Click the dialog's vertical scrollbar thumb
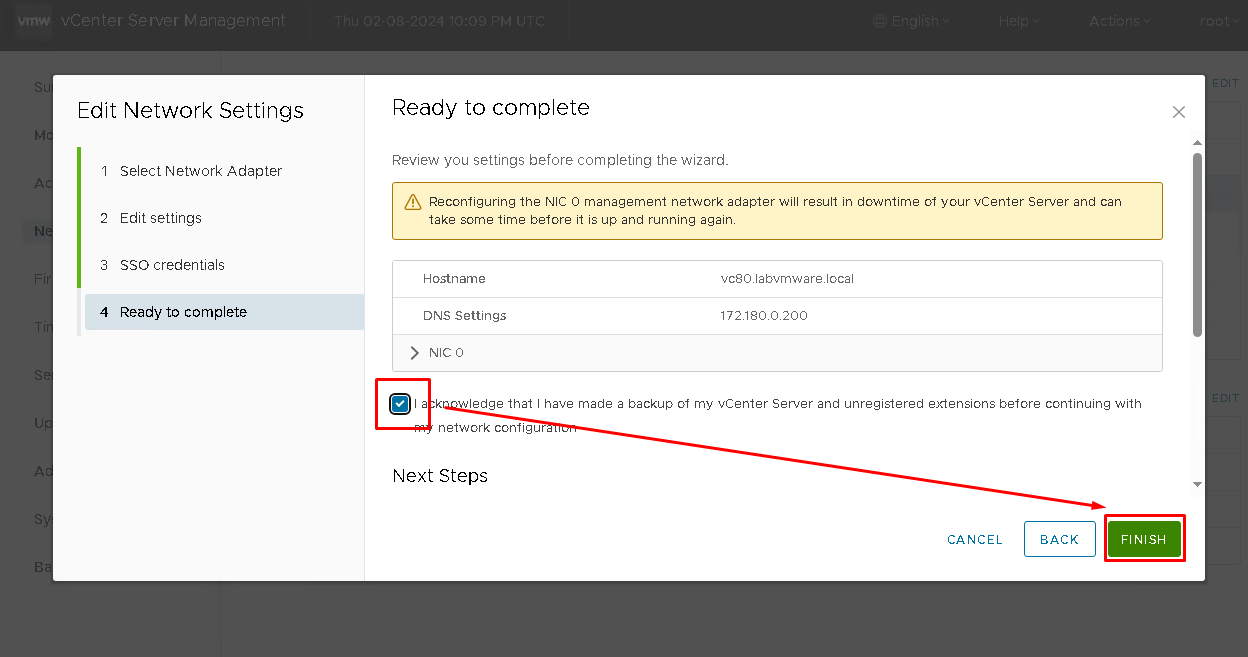 coord(1198,244)
